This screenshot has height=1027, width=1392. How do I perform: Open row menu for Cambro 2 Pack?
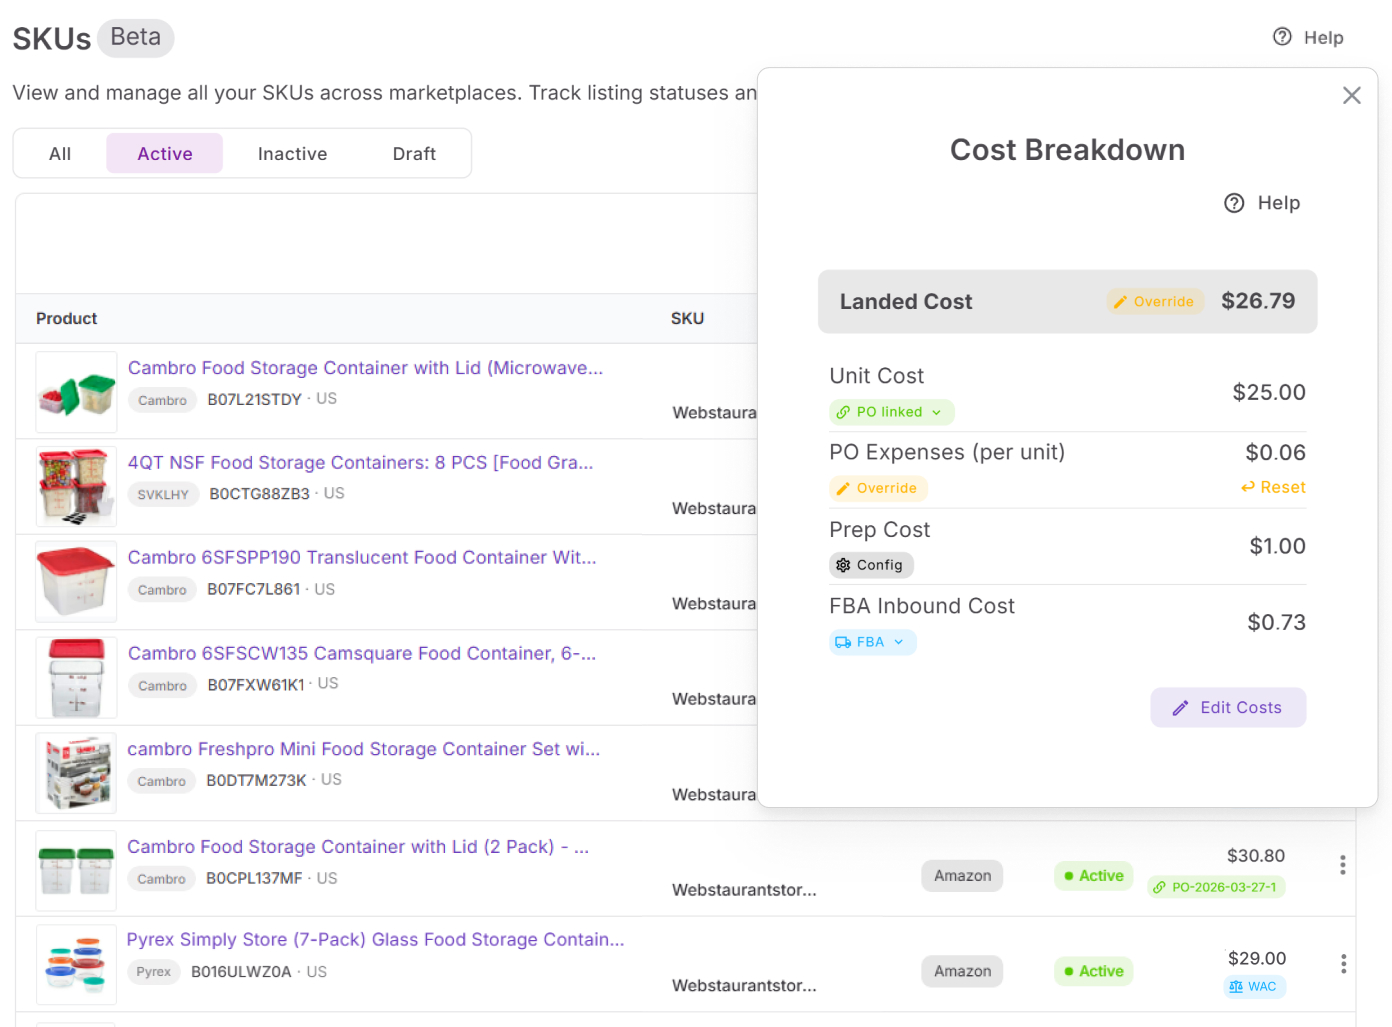click(1342, 865)
